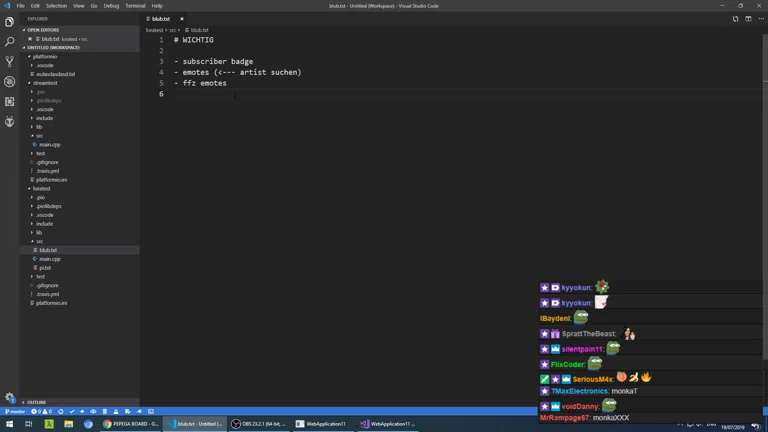The image size is (768, 432).
Task: Open the serial monitor plug icon
Action: tap(139, 411)
